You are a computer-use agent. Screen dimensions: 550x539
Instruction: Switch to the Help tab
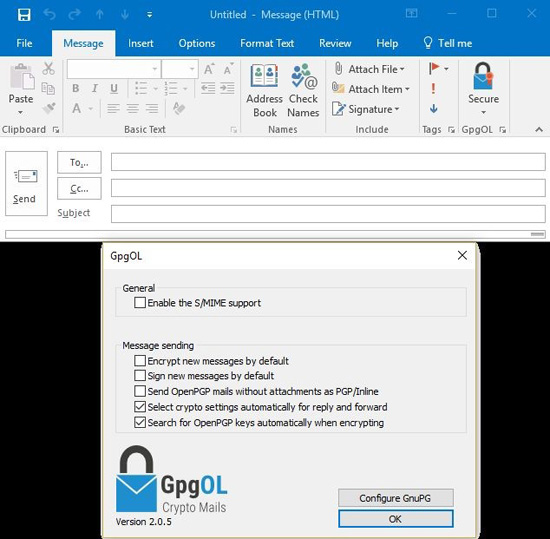[x=387, y=43]
